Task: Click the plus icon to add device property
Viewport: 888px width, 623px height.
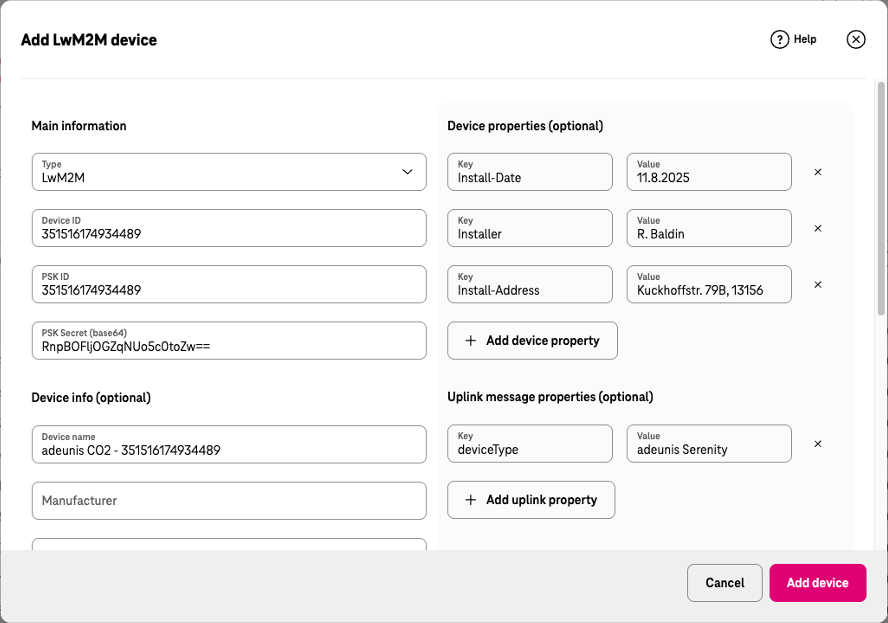Action: [470, 340]
